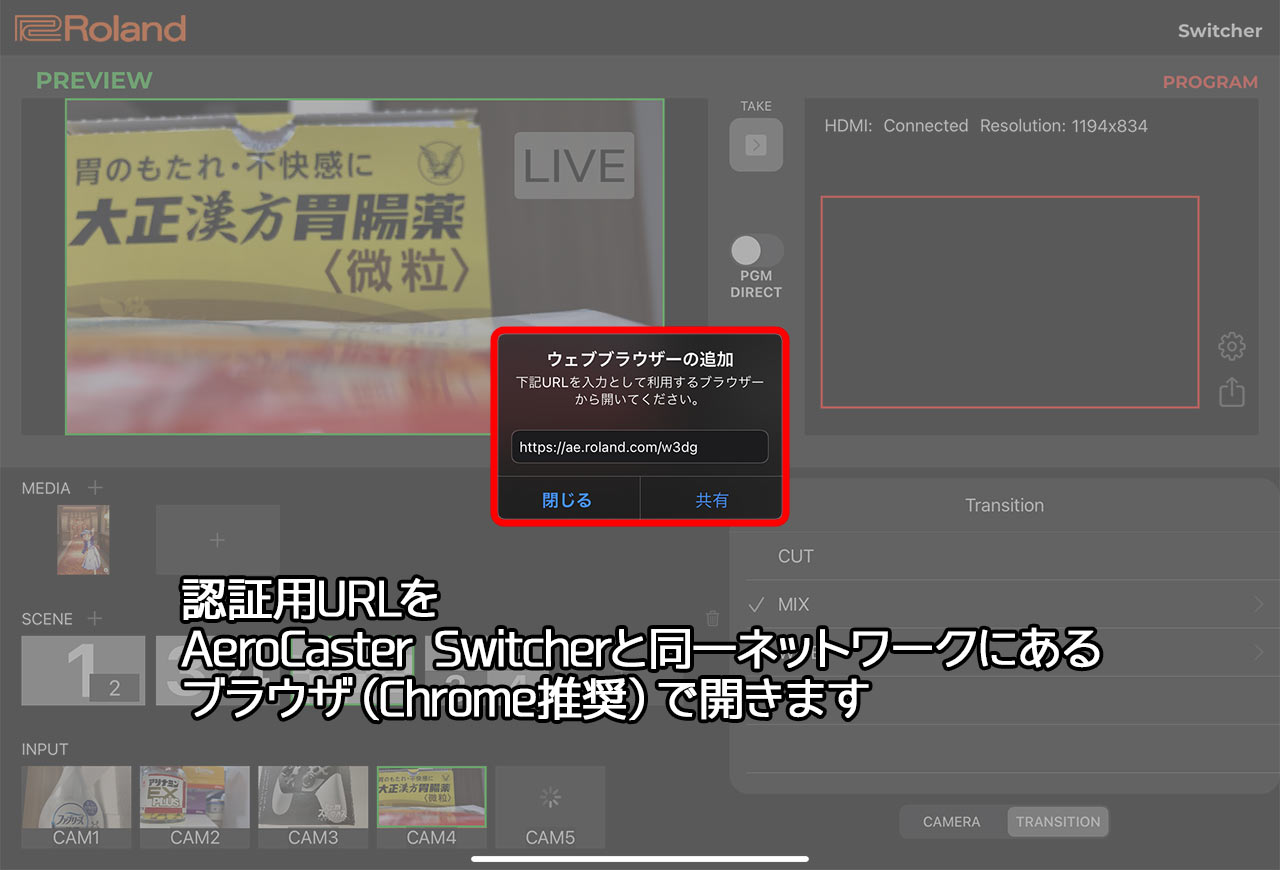Click the HDMI: Connected status text
Screen dimensions: 1280x870
896,126
